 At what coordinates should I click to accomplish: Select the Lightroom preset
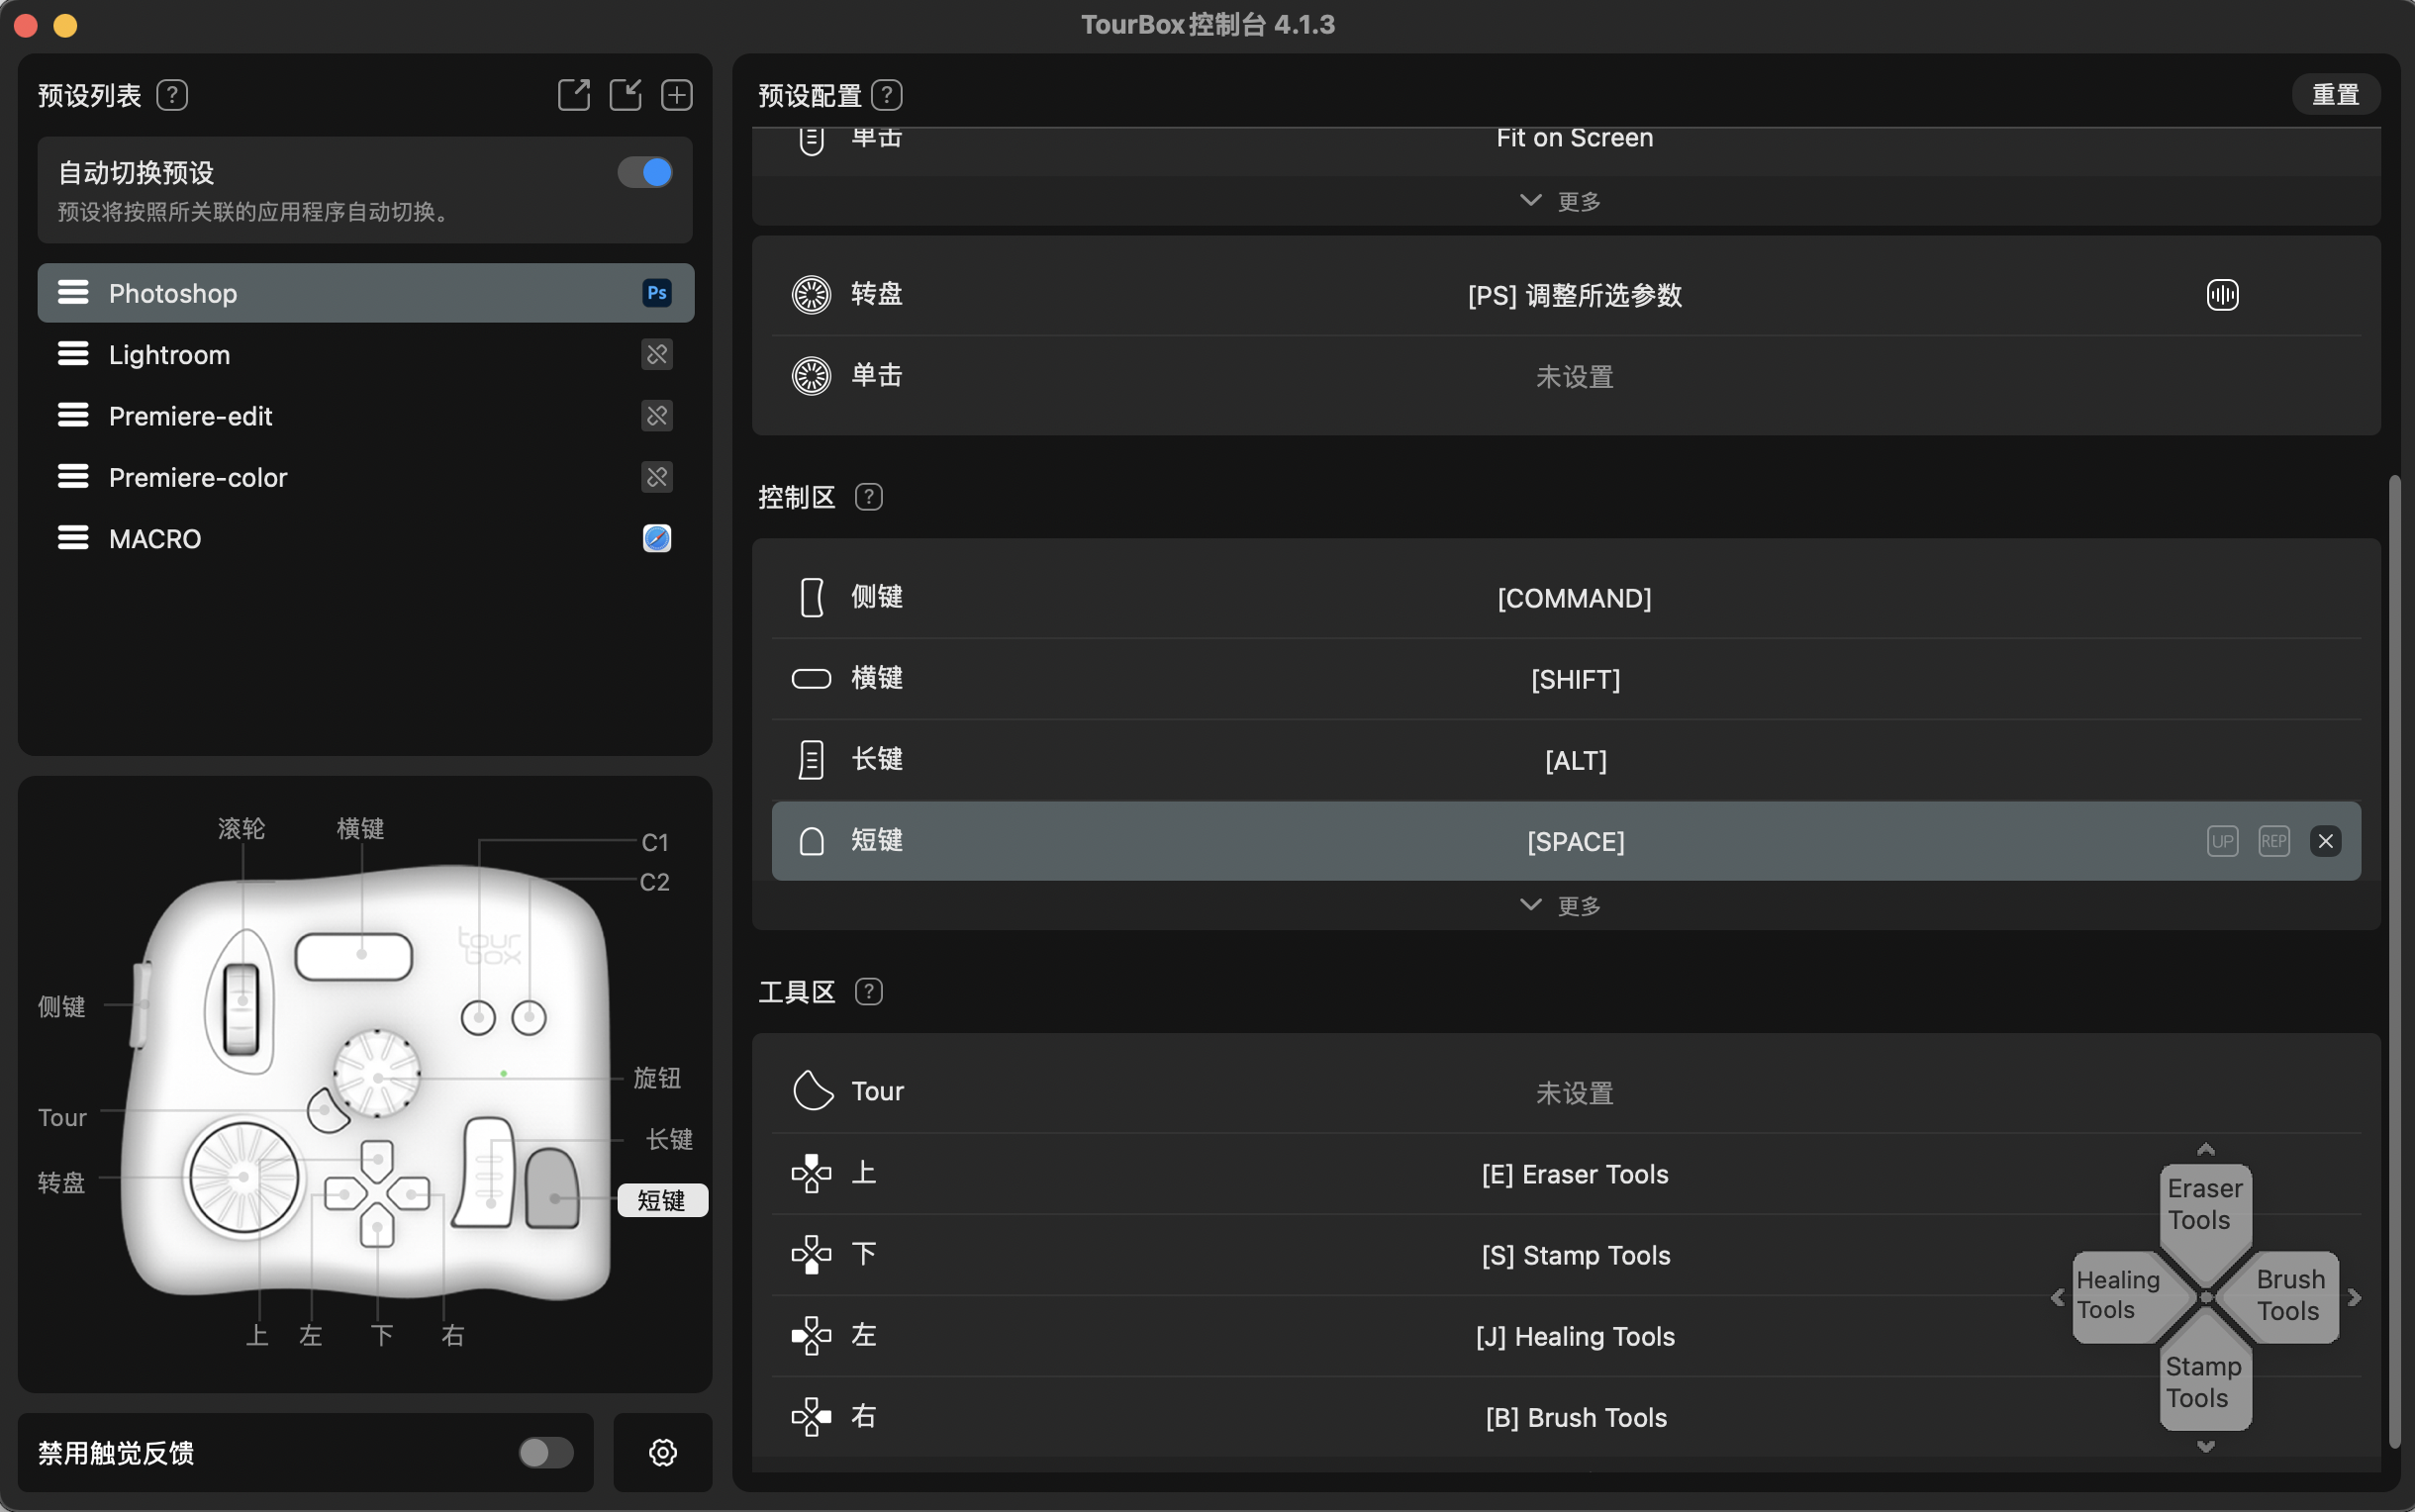[x=300, y=354]
